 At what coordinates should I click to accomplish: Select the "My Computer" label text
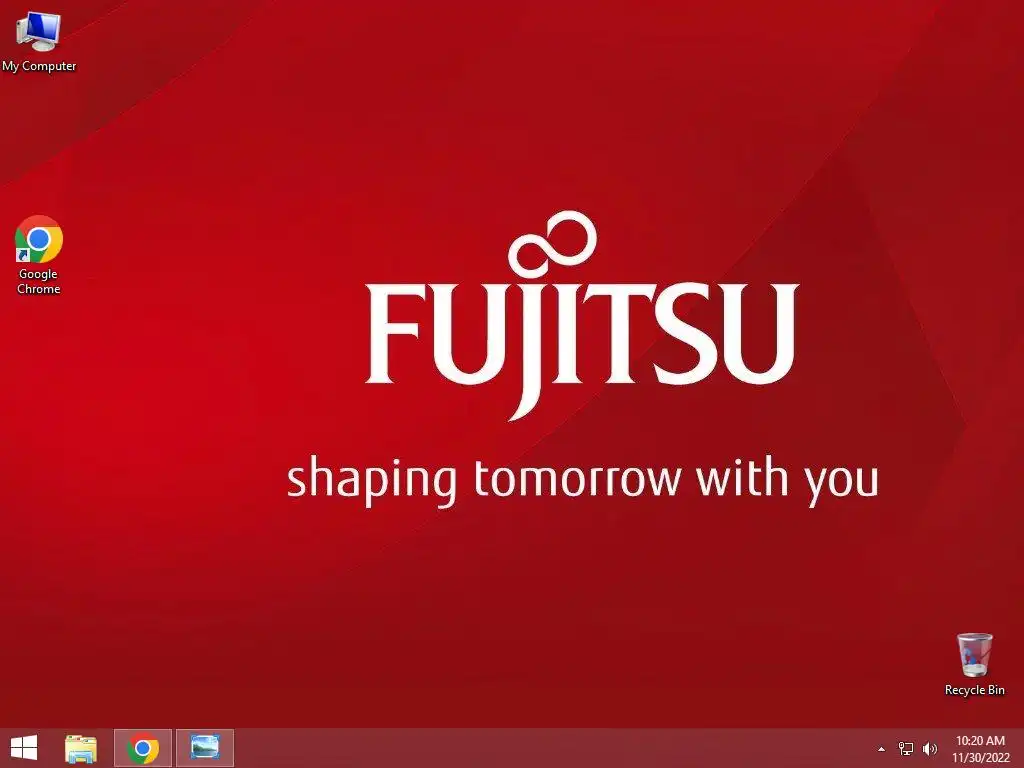coord(39,66)
